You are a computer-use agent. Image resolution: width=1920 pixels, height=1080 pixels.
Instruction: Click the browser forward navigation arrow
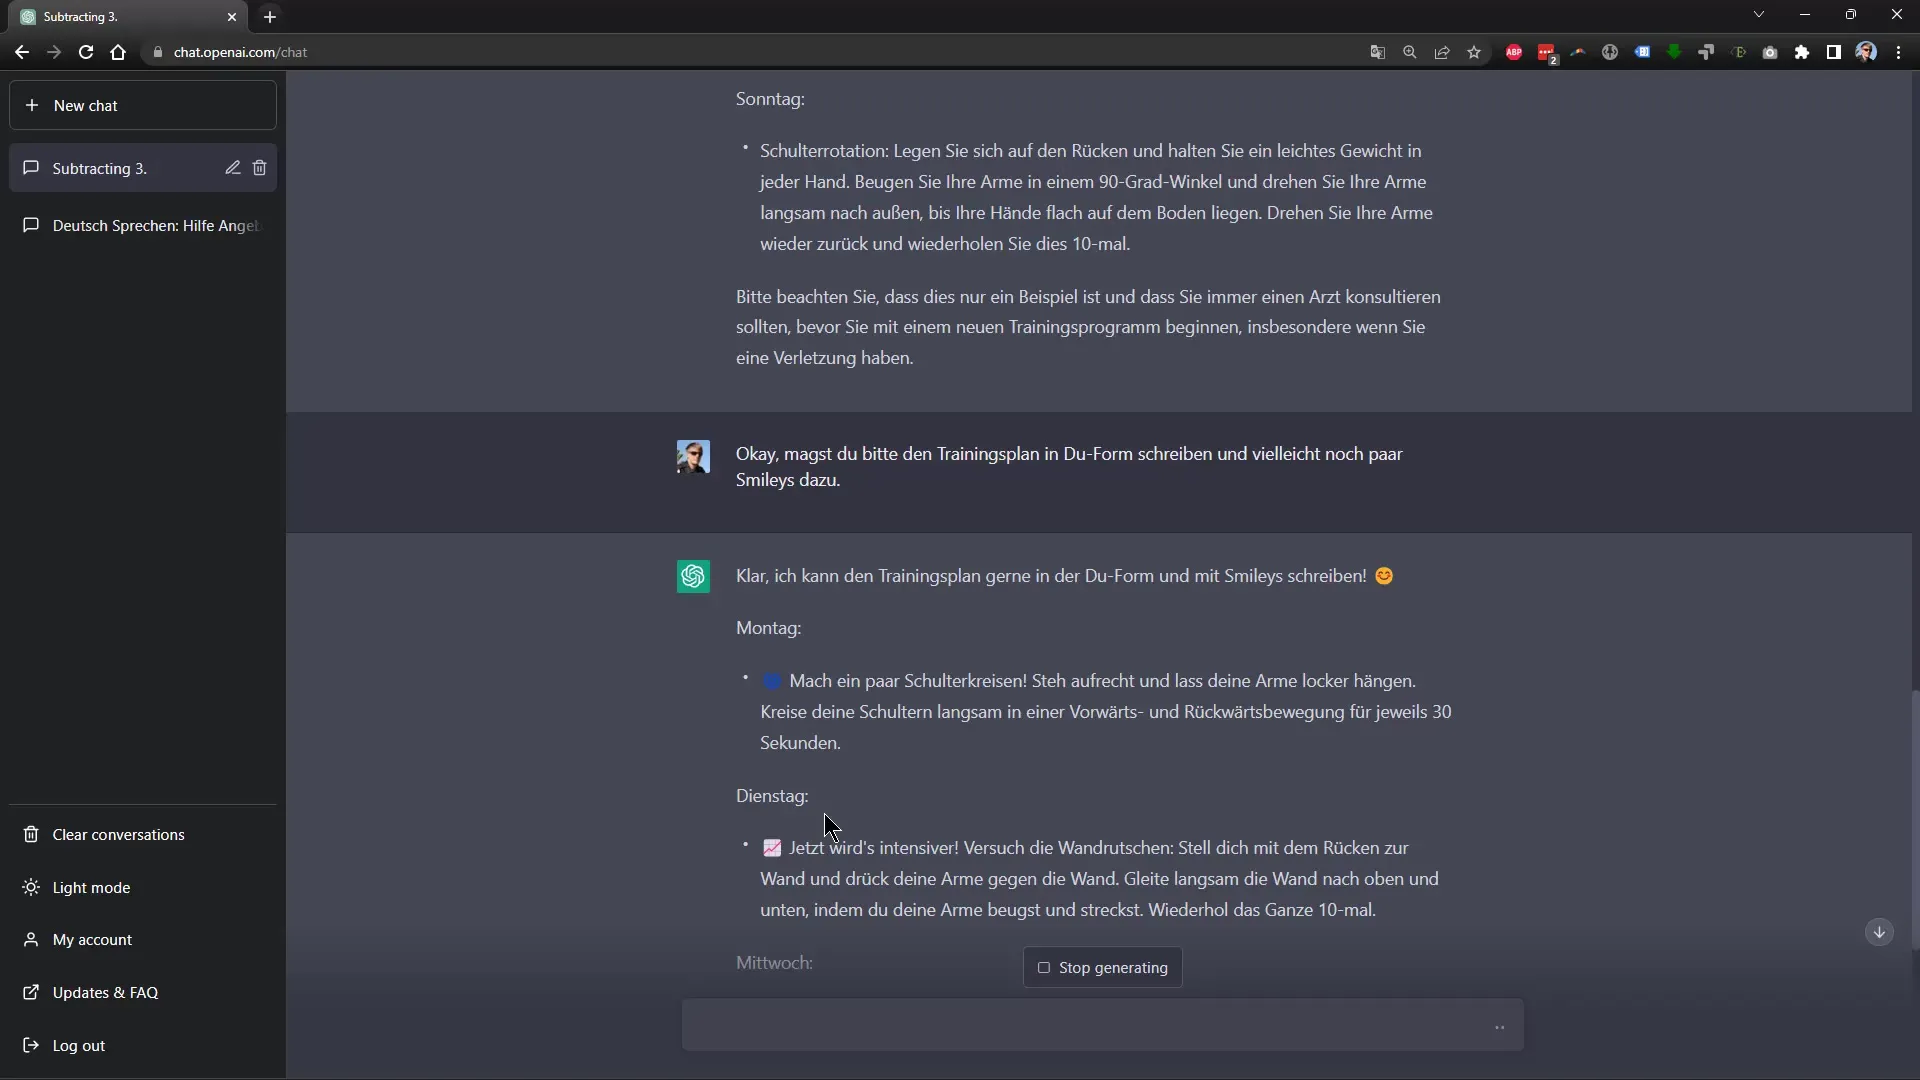(x=54, y=51)
